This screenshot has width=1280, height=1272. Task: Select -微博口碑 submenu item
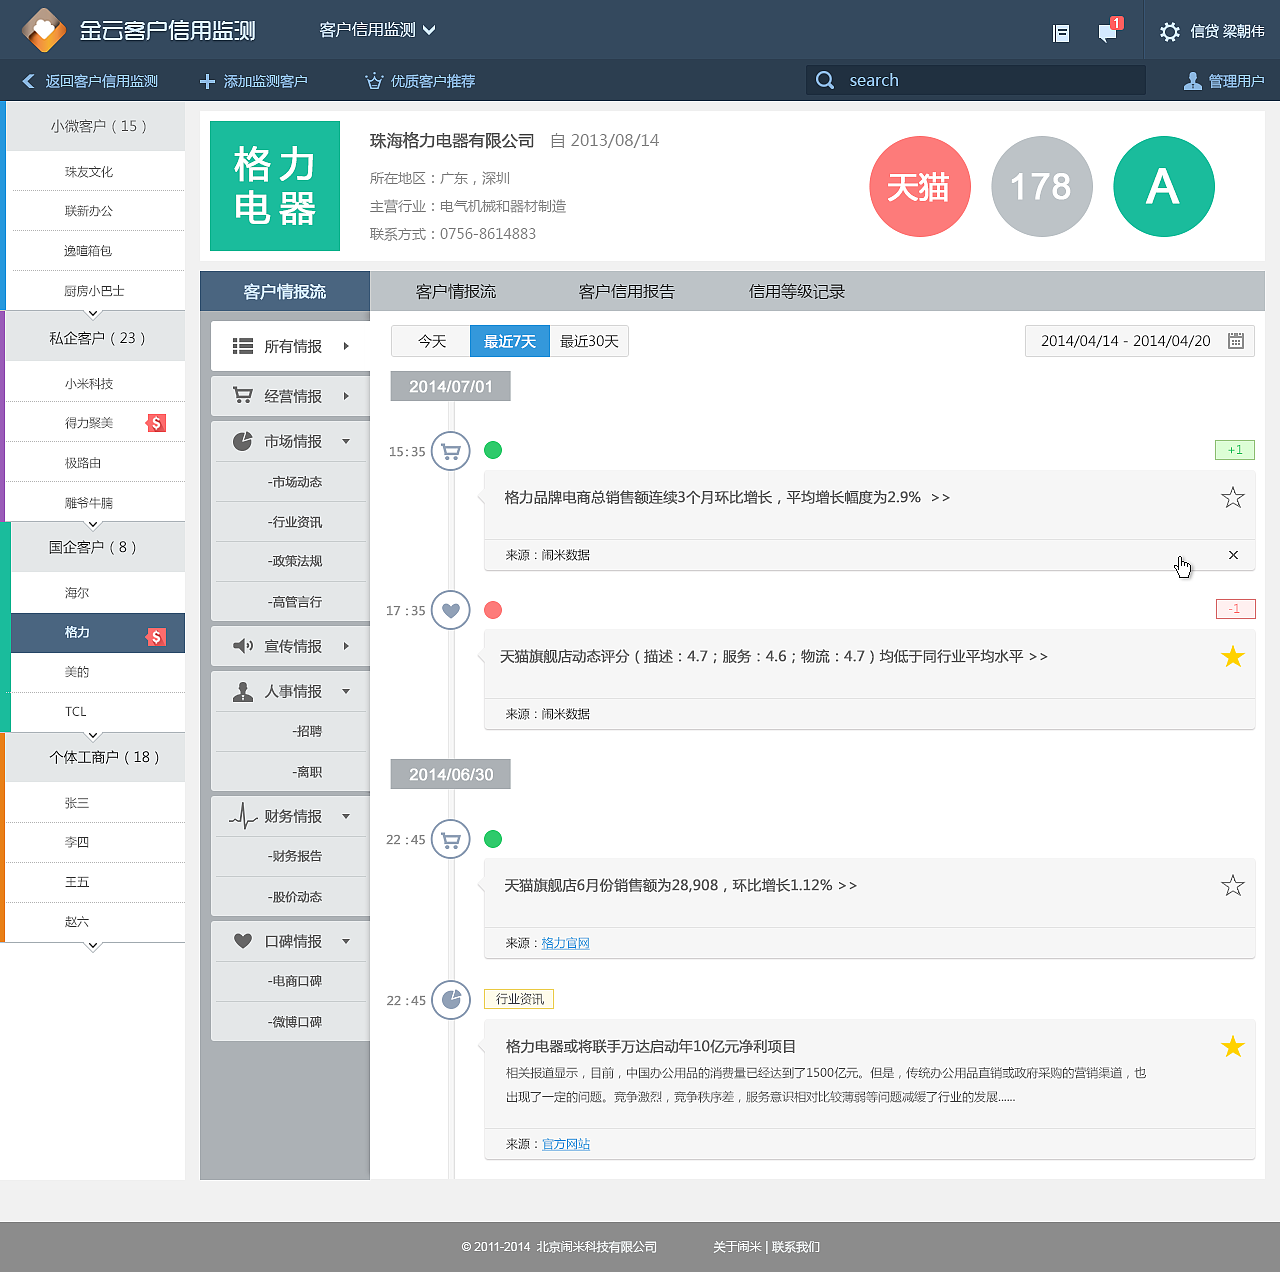point(291,1022)
